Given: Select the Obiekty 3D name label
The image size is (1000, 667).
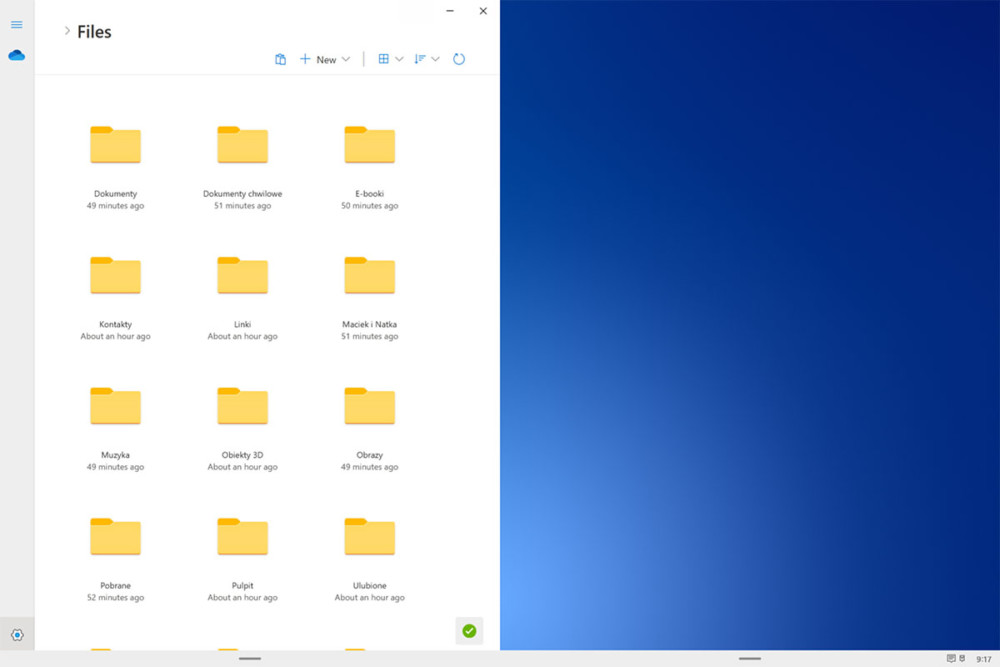Looking at the screenshot, I should point(242,455).
